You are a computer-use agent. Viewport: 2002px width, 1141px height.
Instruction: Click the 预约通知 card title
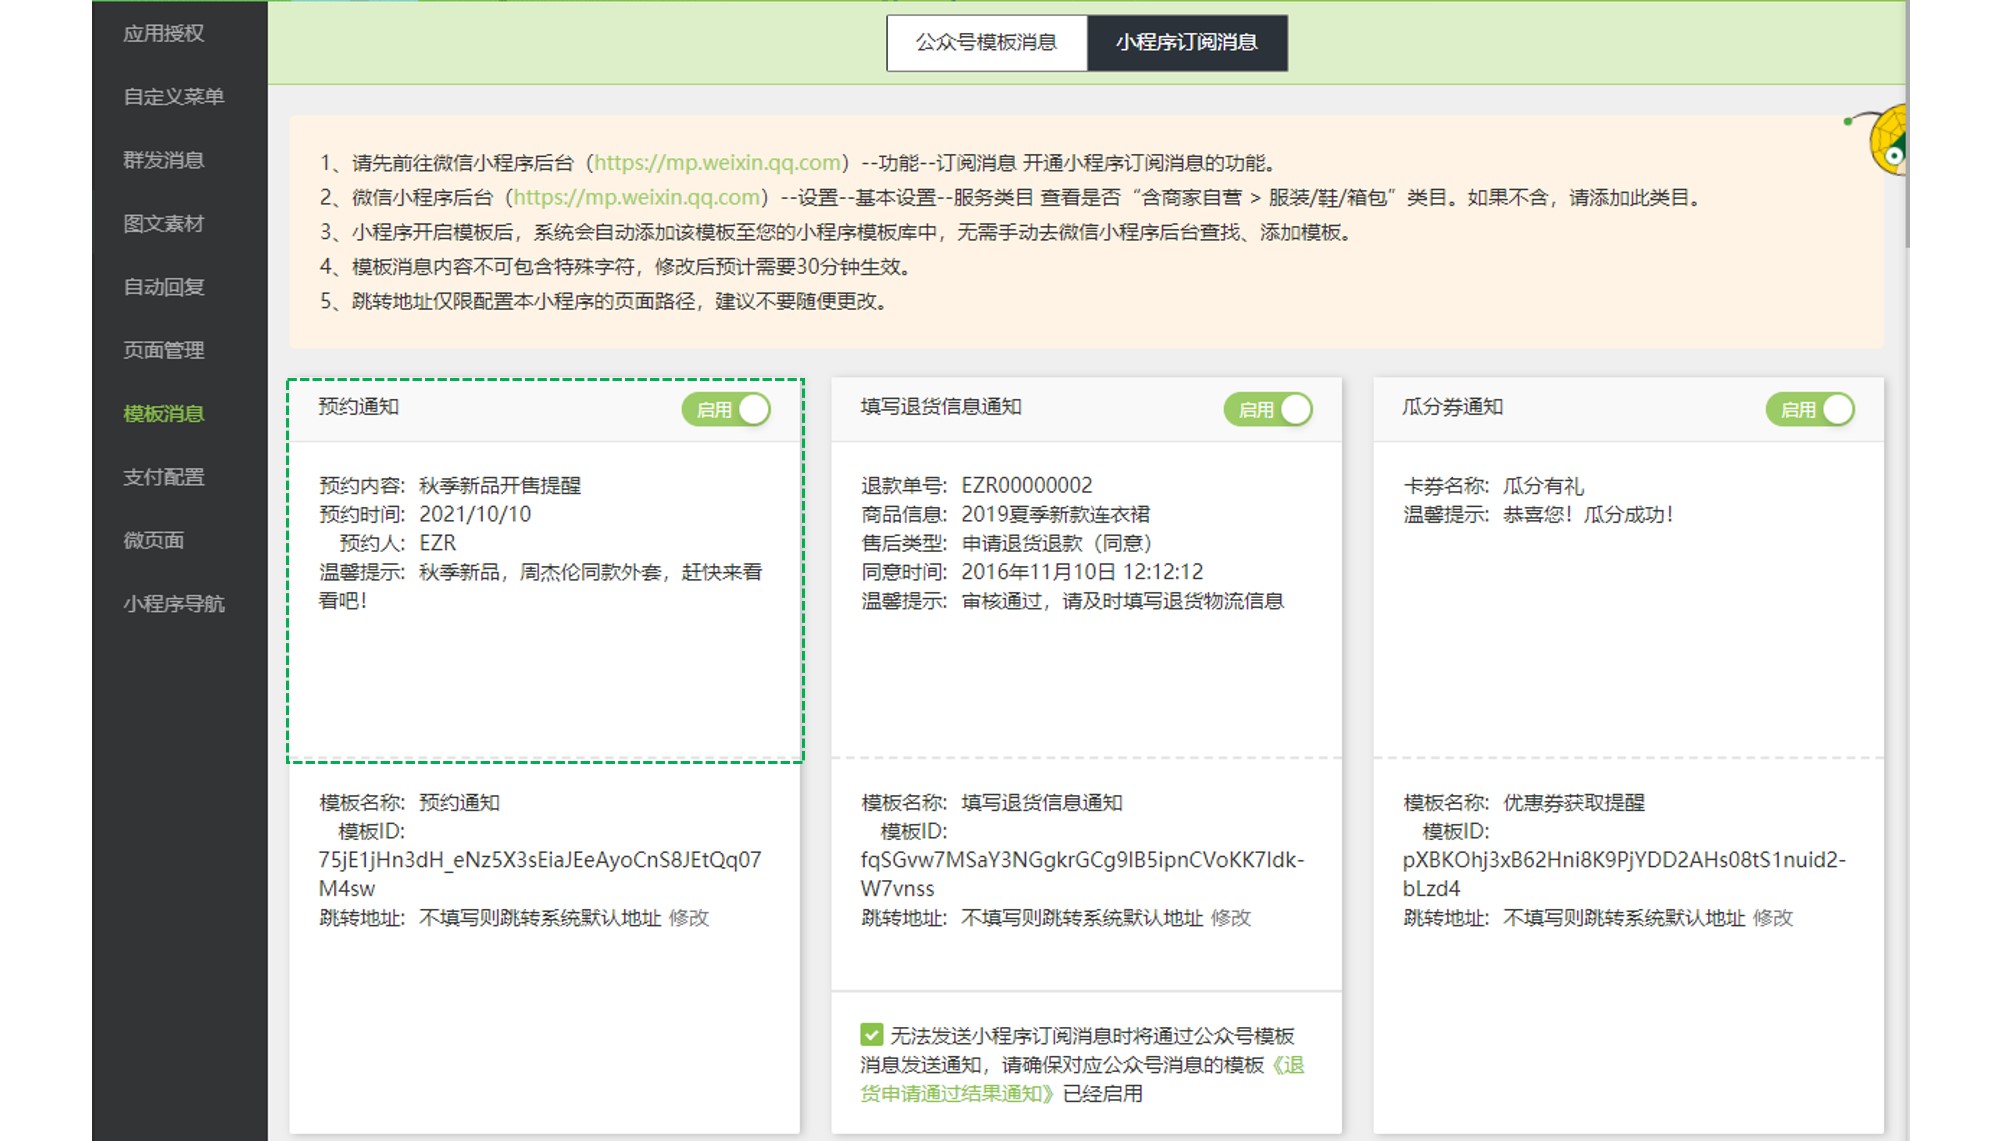358,407
